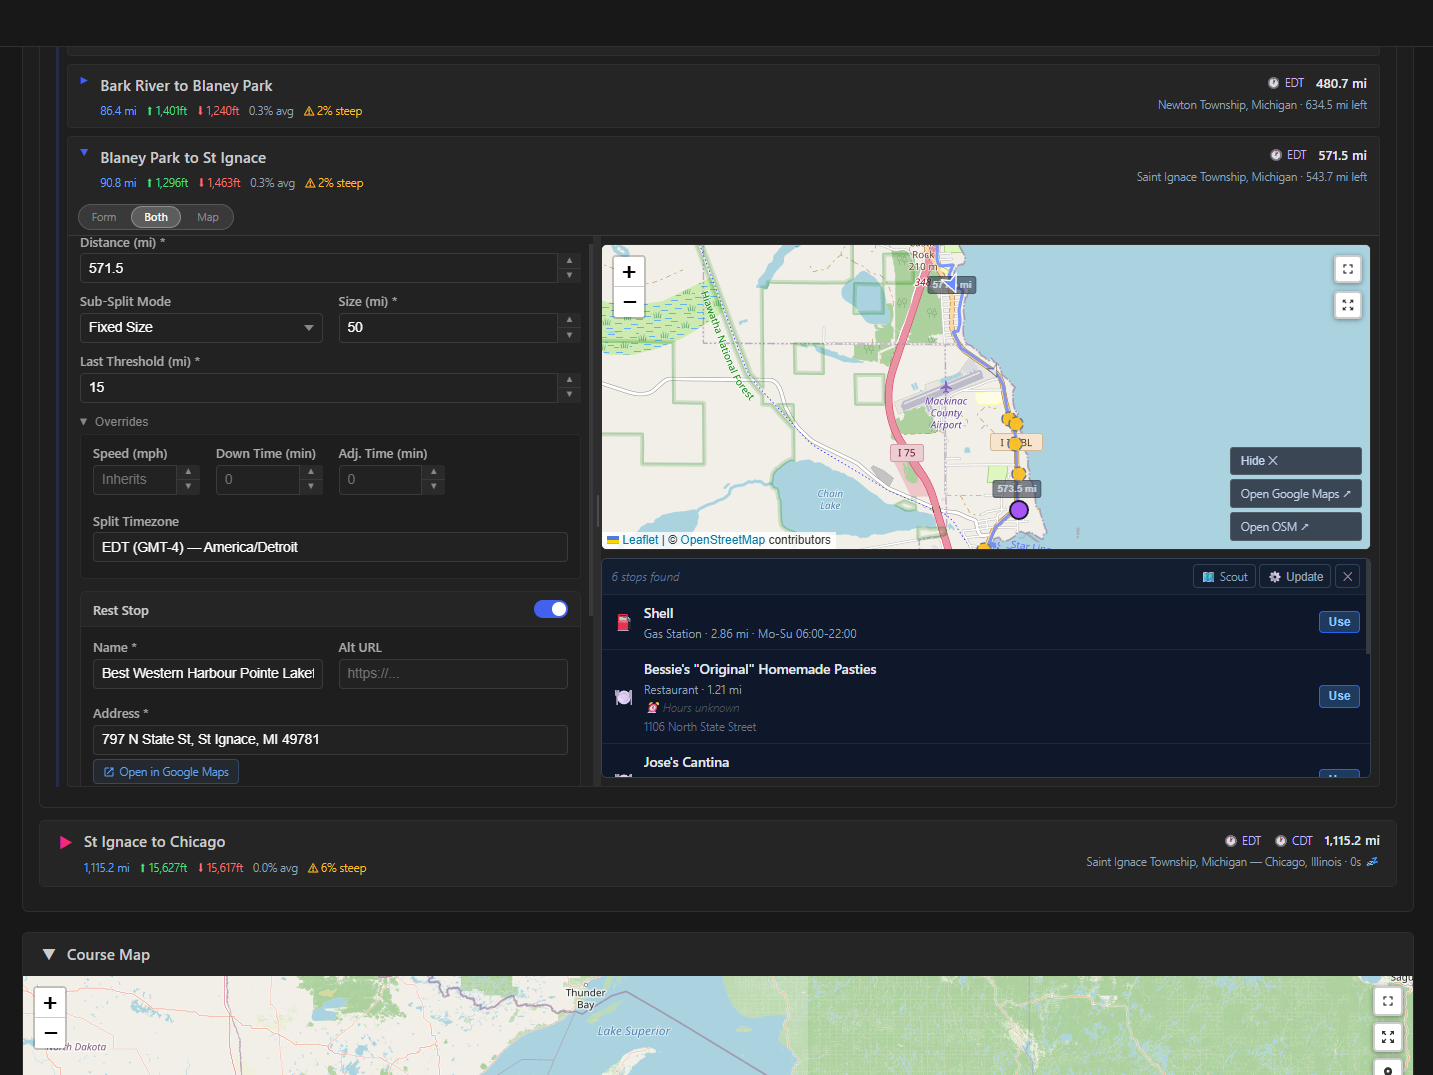This screenshot has width=1433, height=1075.
Task: Click the Scout button
Action: click(x=1225, y=577)
